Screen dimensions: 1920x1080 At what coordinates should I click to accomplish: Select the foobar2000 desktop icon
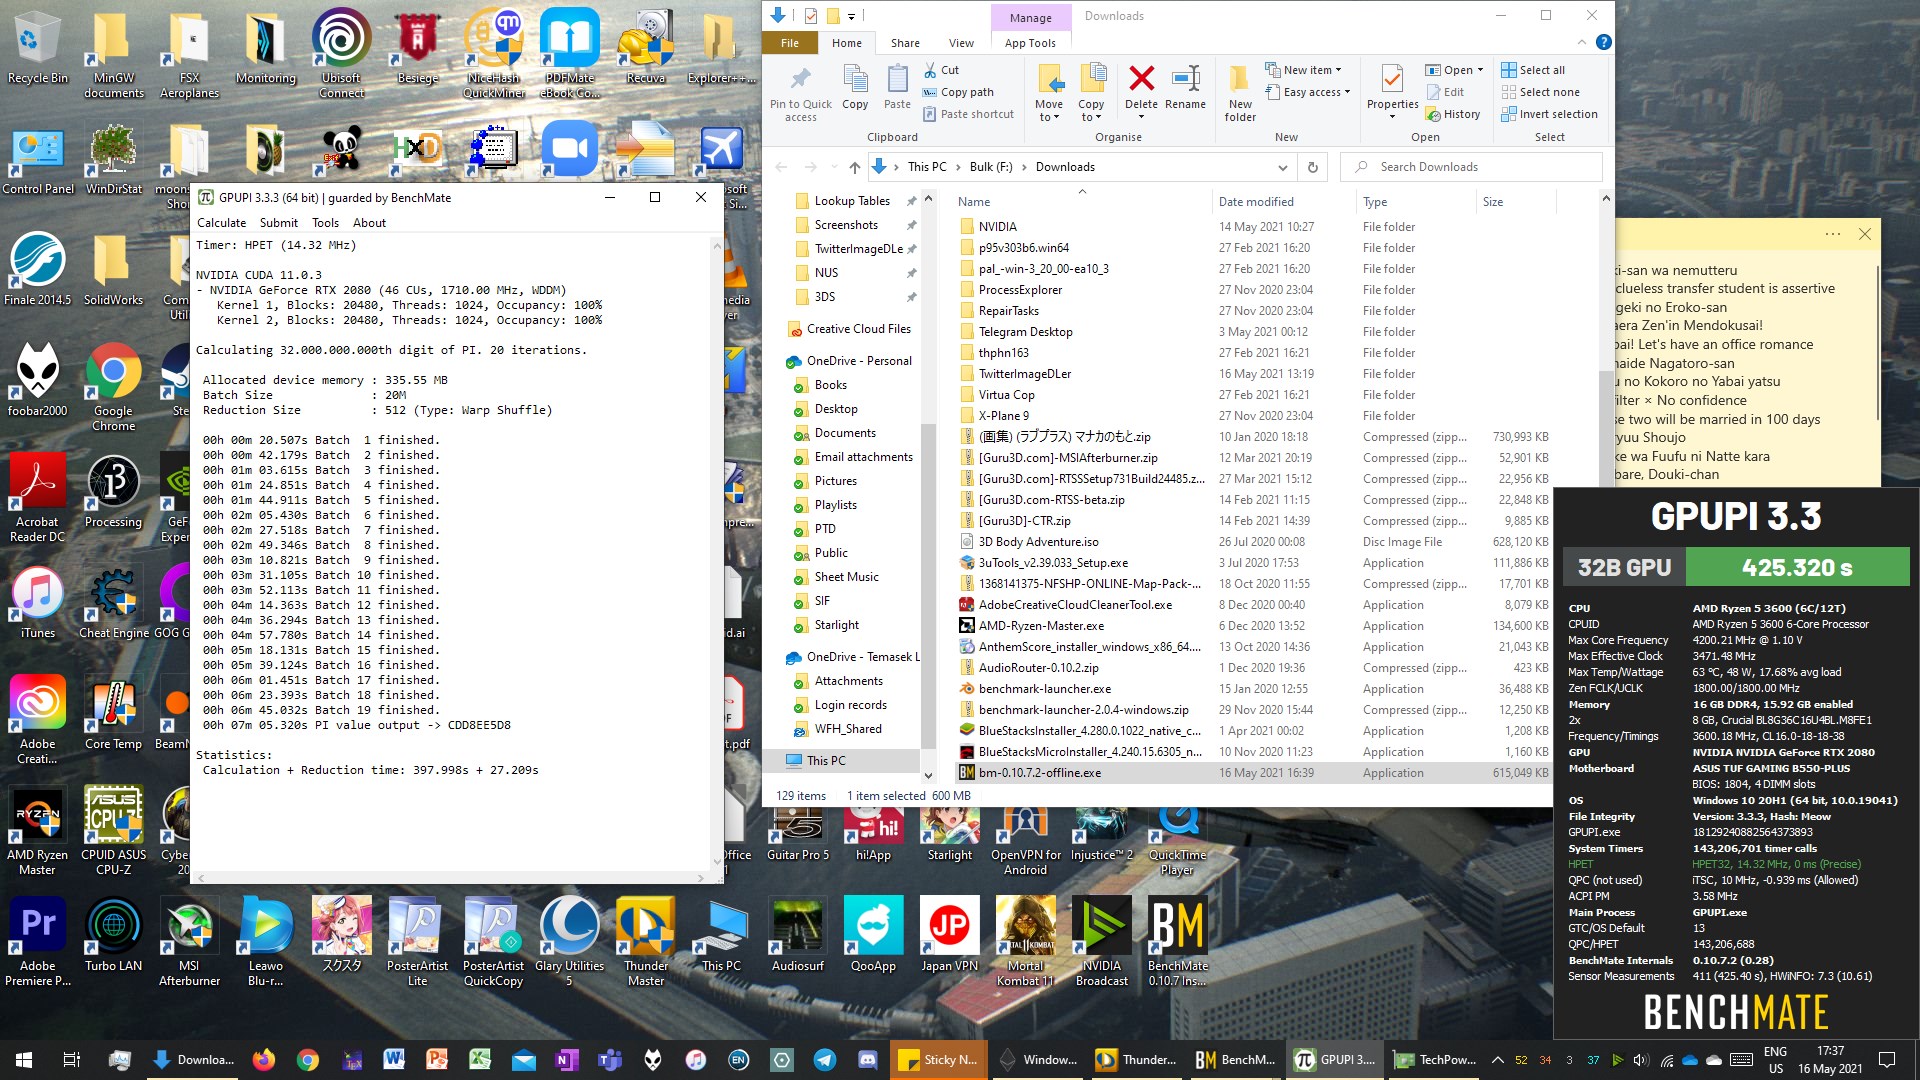37,380
